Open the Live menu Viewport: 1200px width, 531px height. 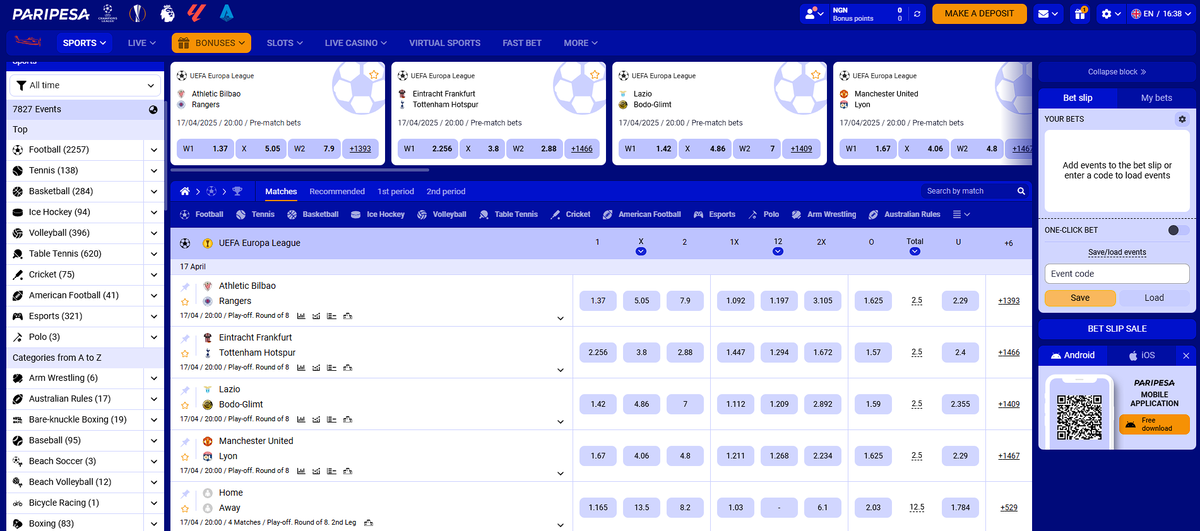coord(143,43)
